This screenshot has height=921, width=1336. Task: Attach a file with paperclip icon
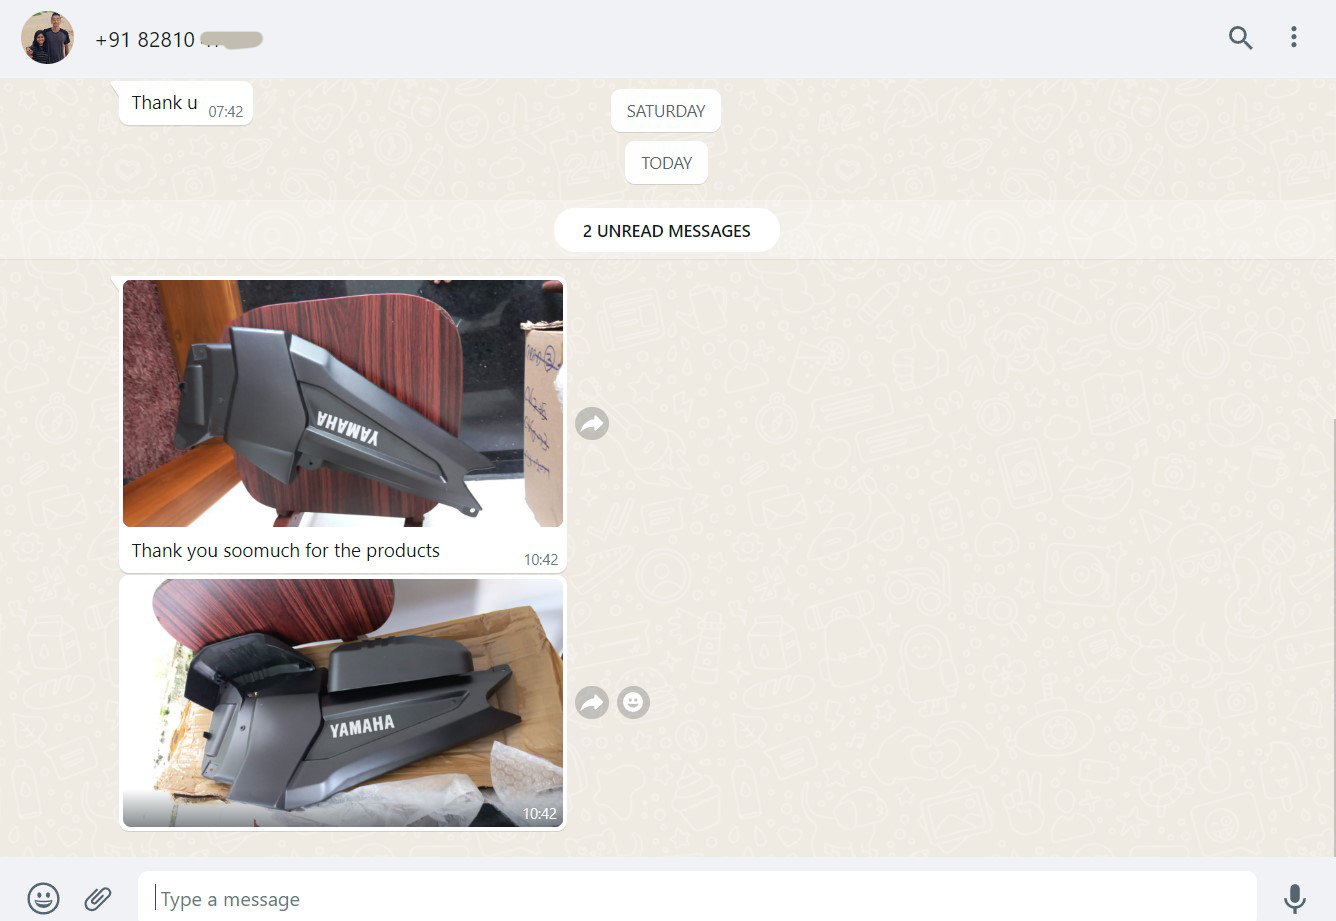click(x=97, y=898)
